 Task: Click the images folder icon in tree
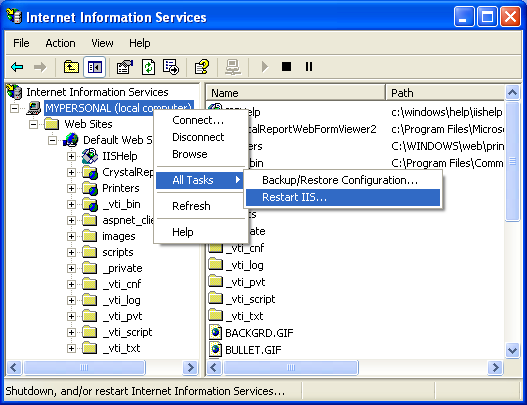coord(90,236)
